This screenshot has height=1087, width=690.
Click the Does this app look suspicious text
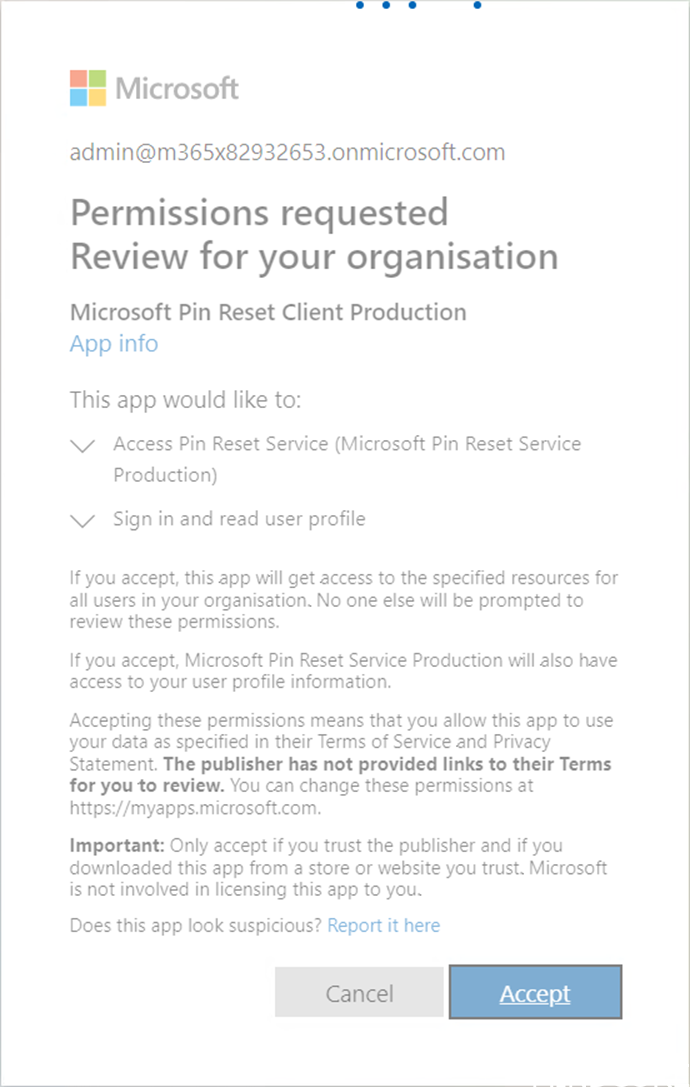(196, 925)
